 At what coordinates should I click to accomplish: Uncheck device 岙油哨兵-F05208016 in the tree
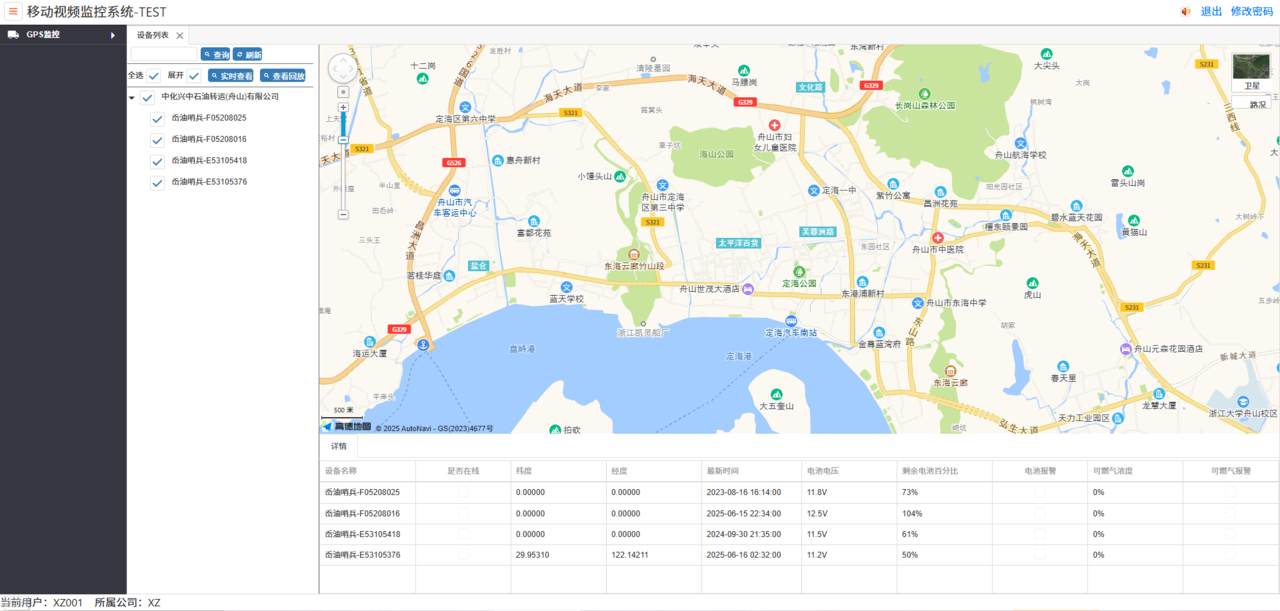point(157,140)
